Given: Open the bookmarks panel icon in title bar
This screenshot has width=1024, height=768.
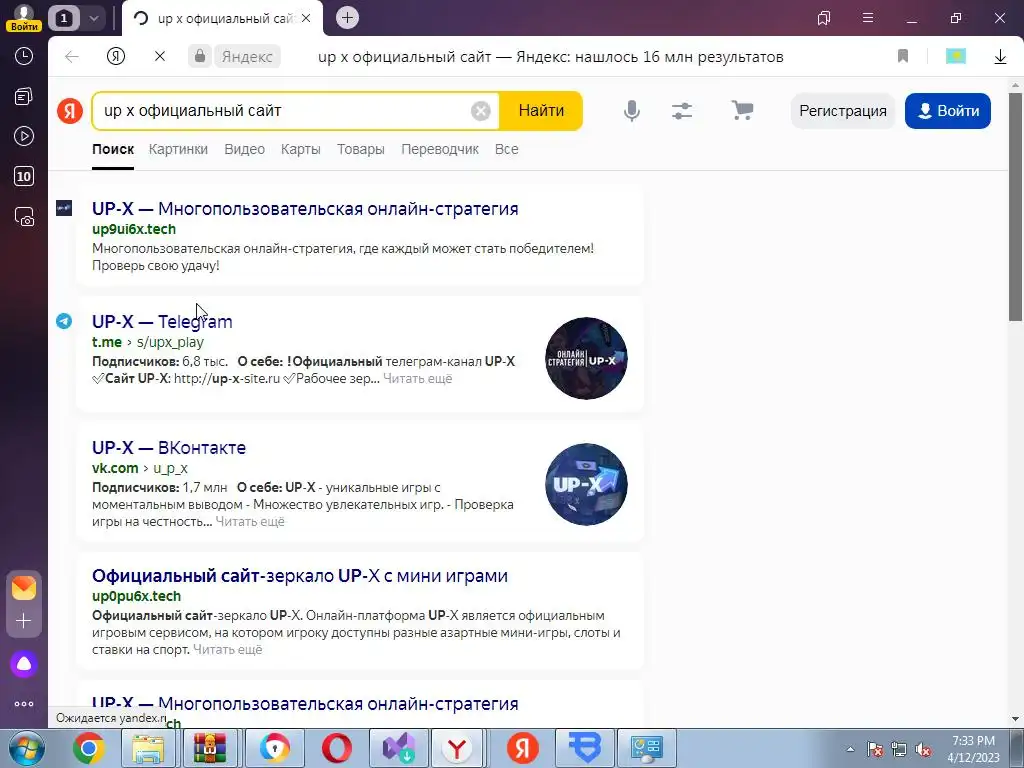Looking at the screenshot, I should 824,18.
